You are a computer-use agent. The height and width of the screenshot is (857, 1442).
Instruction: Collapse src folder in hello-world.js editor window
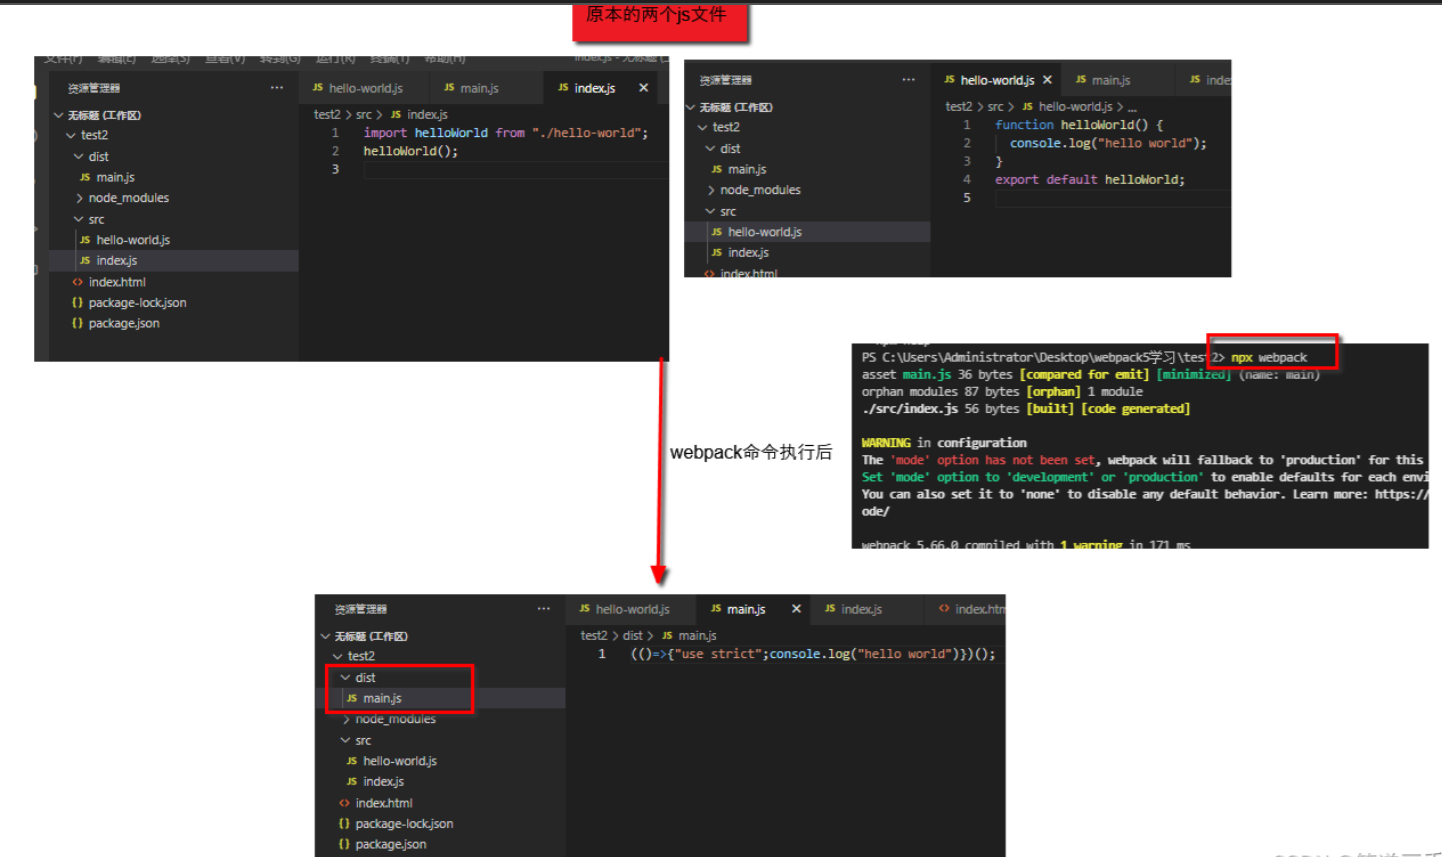click(x=710, y=211)
